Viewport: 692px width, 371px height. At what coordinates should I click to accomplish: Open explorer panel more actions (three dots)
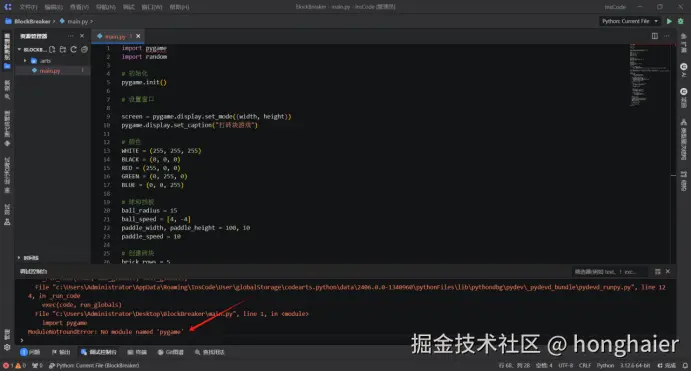[x=71, y=36]
